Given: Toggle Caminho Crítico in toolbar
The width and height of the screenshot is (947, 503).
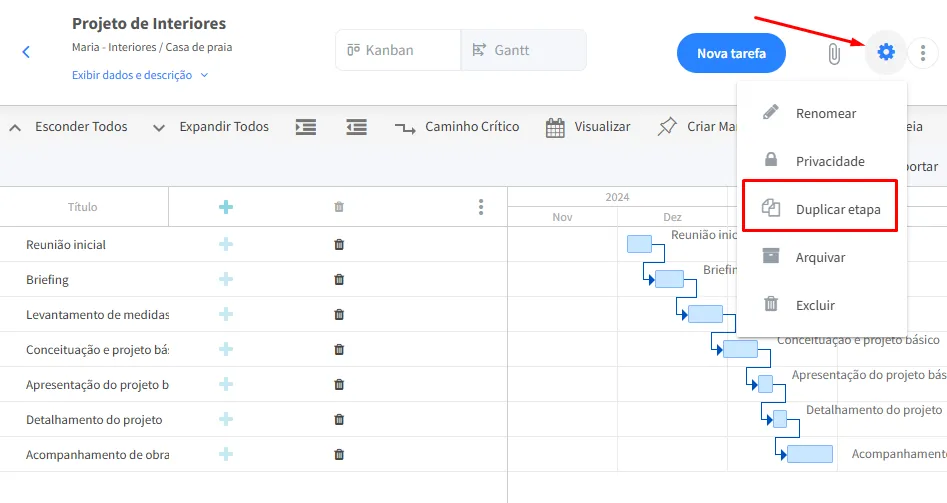Looking at the screenshot, I should pyautogui.click(x=458, y=127).
